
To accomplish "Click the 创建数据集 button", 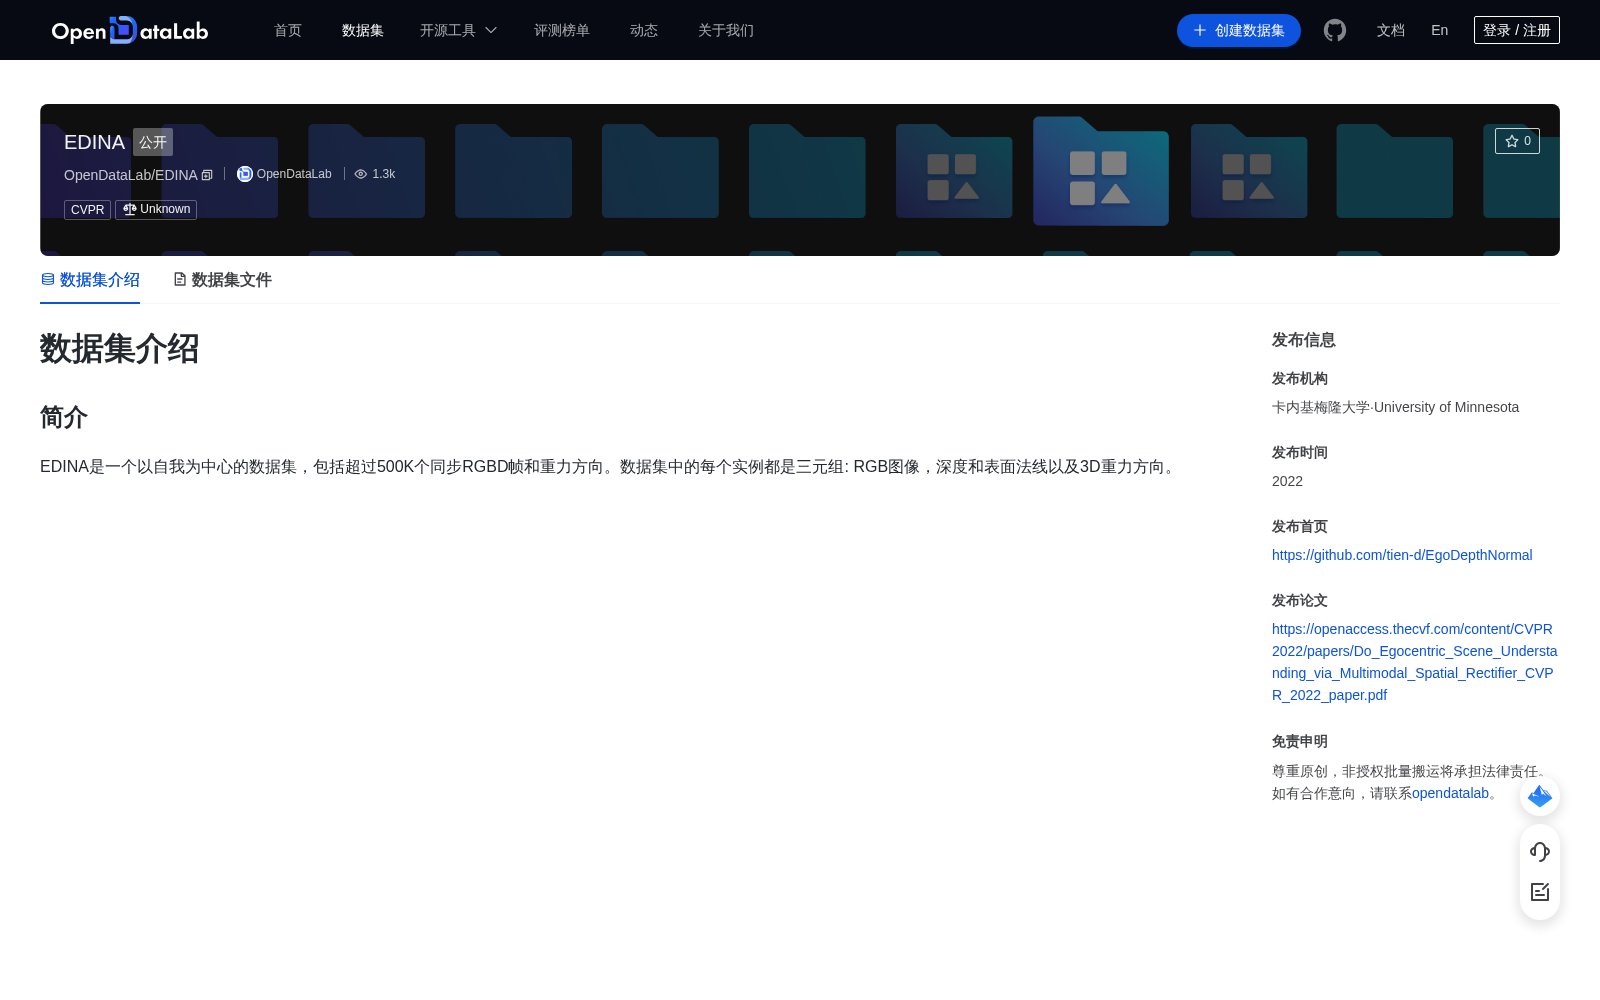I will click(x=1239, y=30).
